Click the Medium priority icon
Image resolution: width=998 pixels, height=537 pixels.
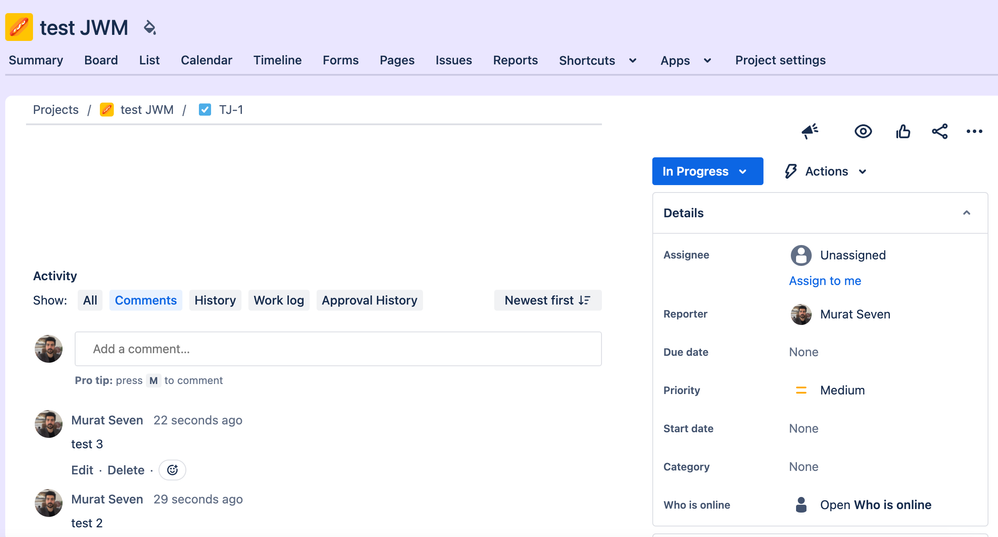(801, 390)
